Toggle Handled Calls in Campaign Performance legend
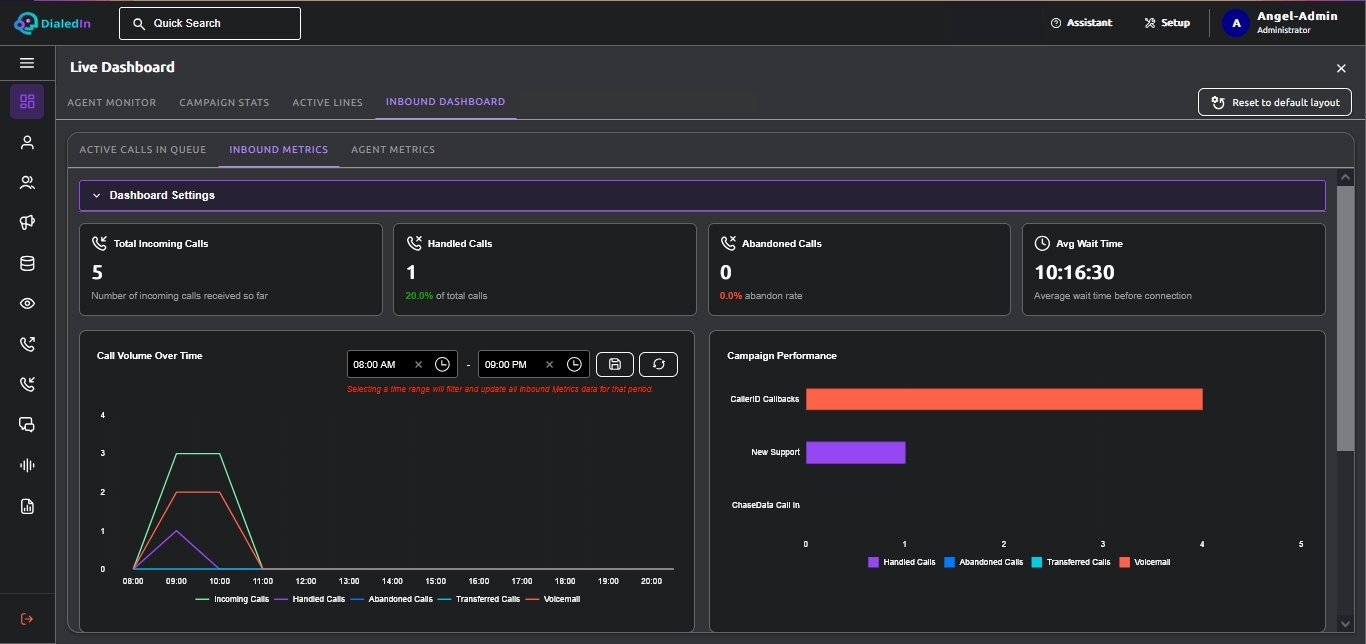This screenshot has height=644, width=1366. 902,562
